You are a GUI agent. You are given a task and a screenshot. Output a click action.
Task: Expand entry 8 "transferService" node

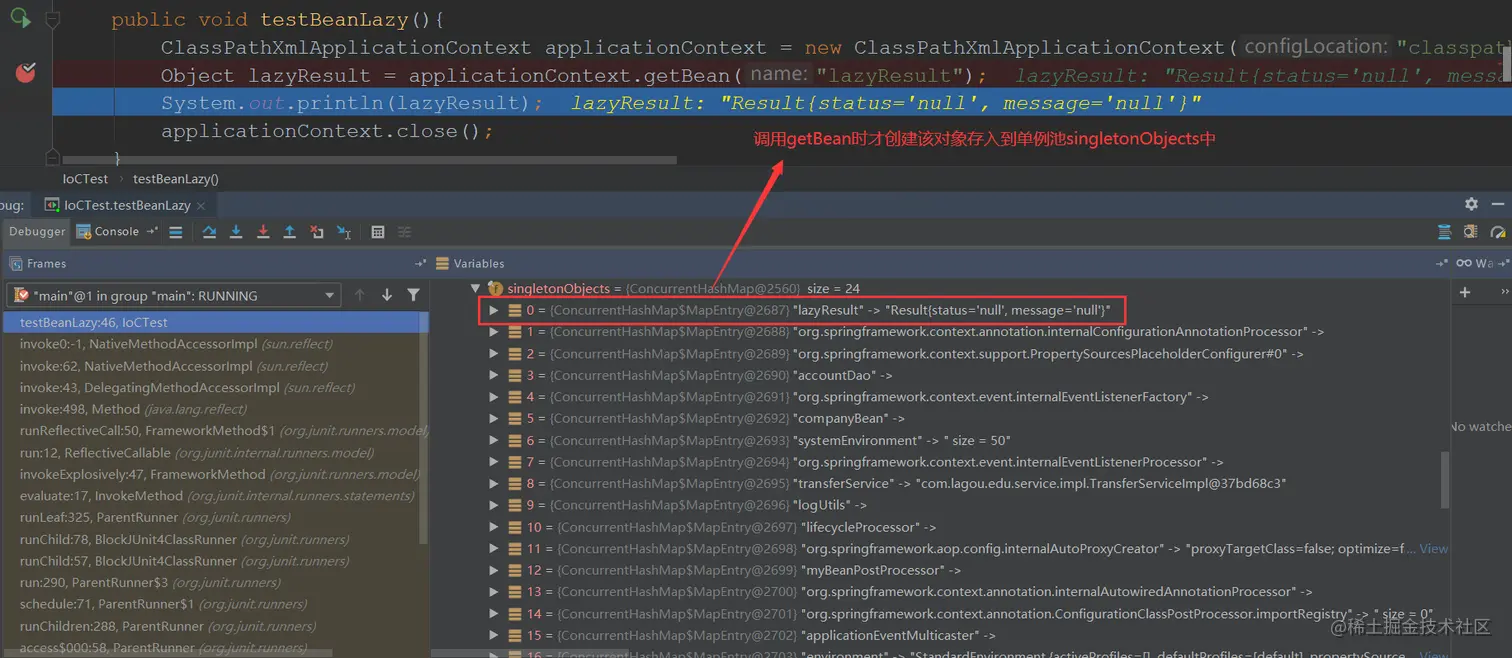click(494, 483)
